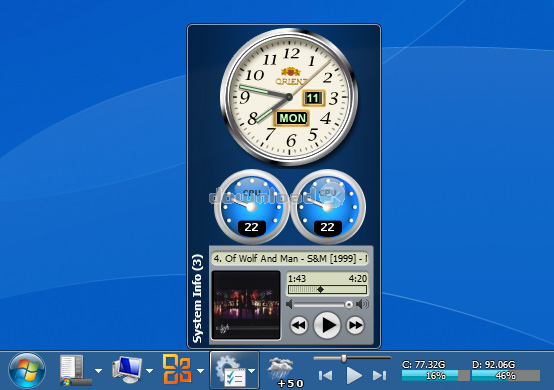Open the gear checklist System Info icon
The height and width of the screenshot is (390, 554).
pos(230,371)
